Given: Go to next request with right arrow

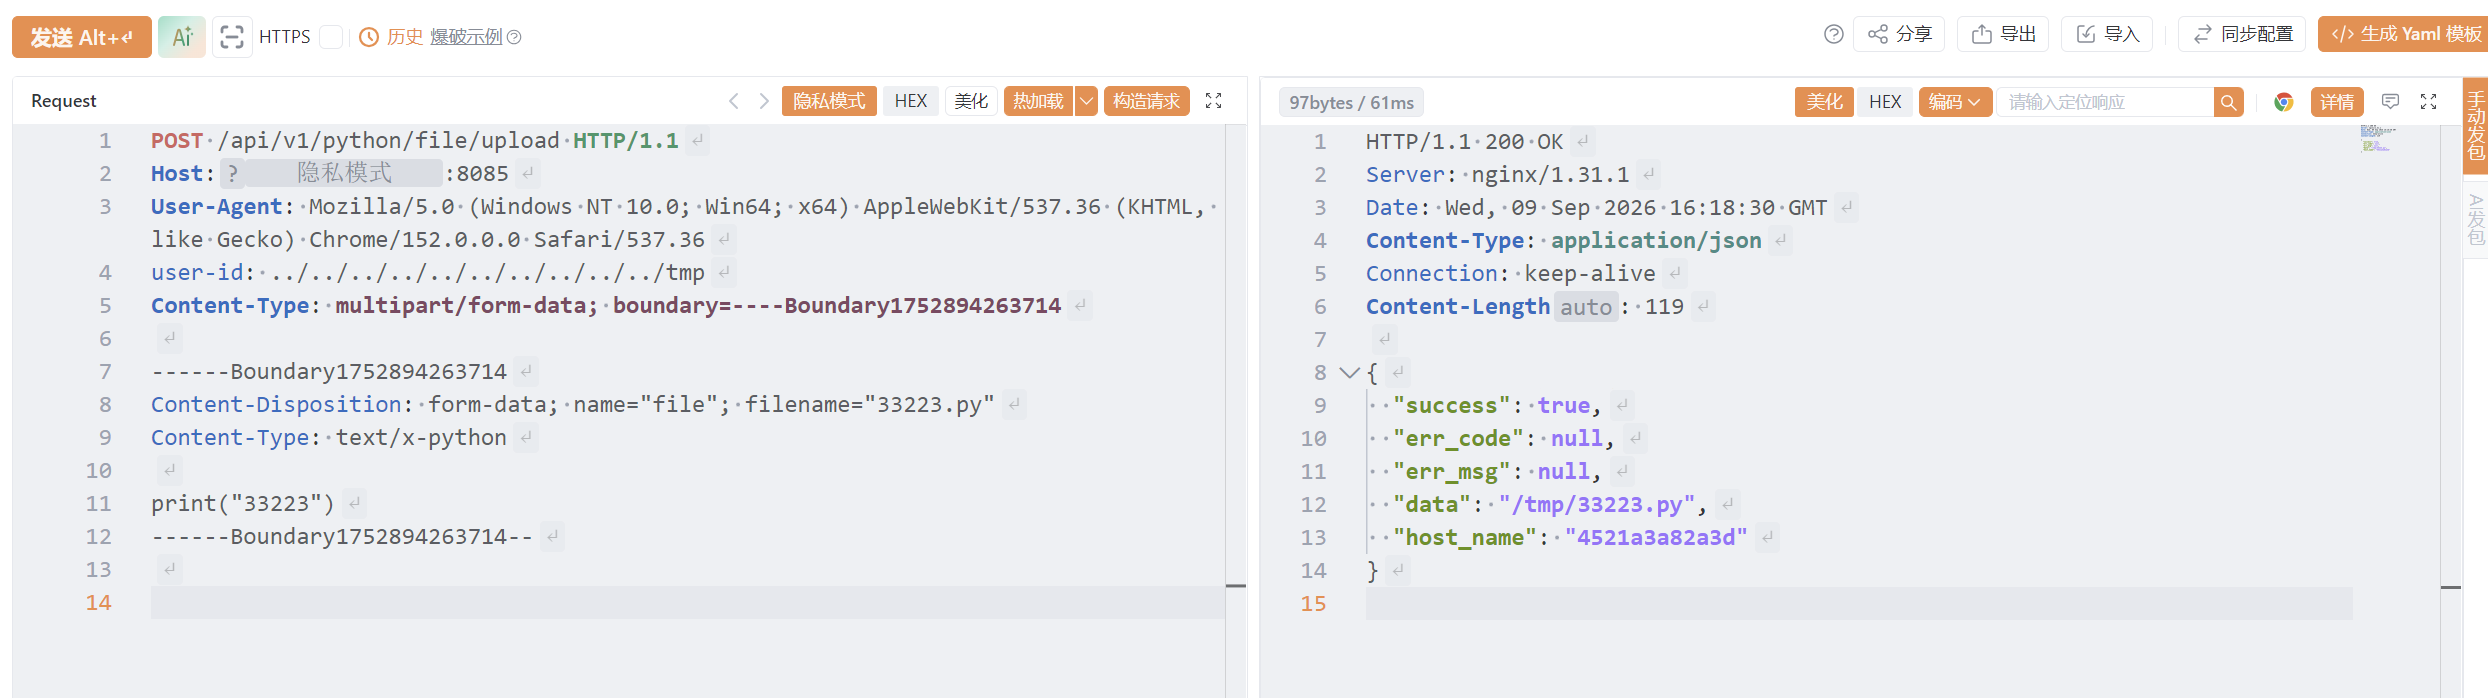Looking at the screenshot, I should (x=764, y=101).
